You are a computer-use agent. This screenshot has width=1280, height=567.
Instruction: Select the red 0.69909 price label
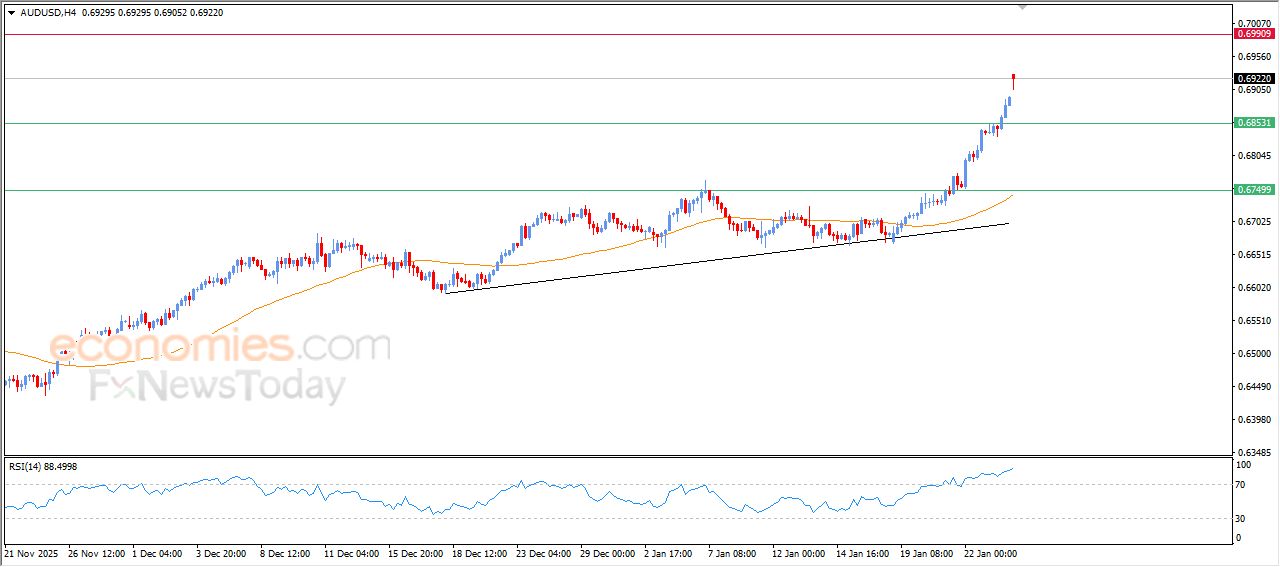coord(1254,34)
